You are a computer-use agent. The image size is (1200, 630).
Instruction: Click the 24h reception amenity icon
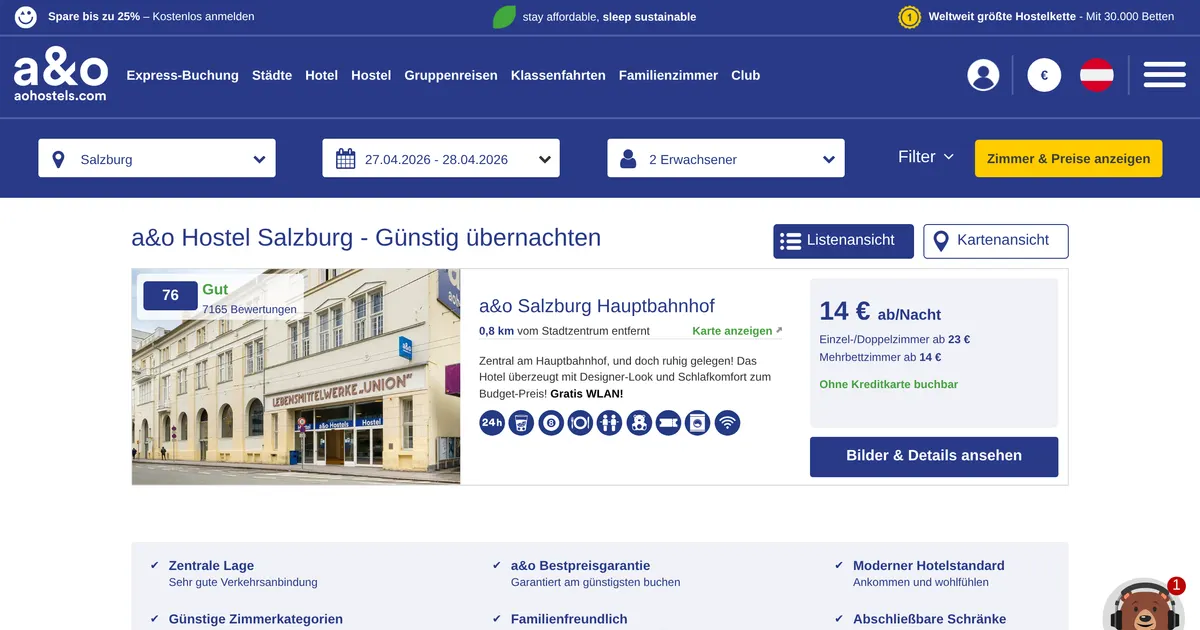point(492,423)
